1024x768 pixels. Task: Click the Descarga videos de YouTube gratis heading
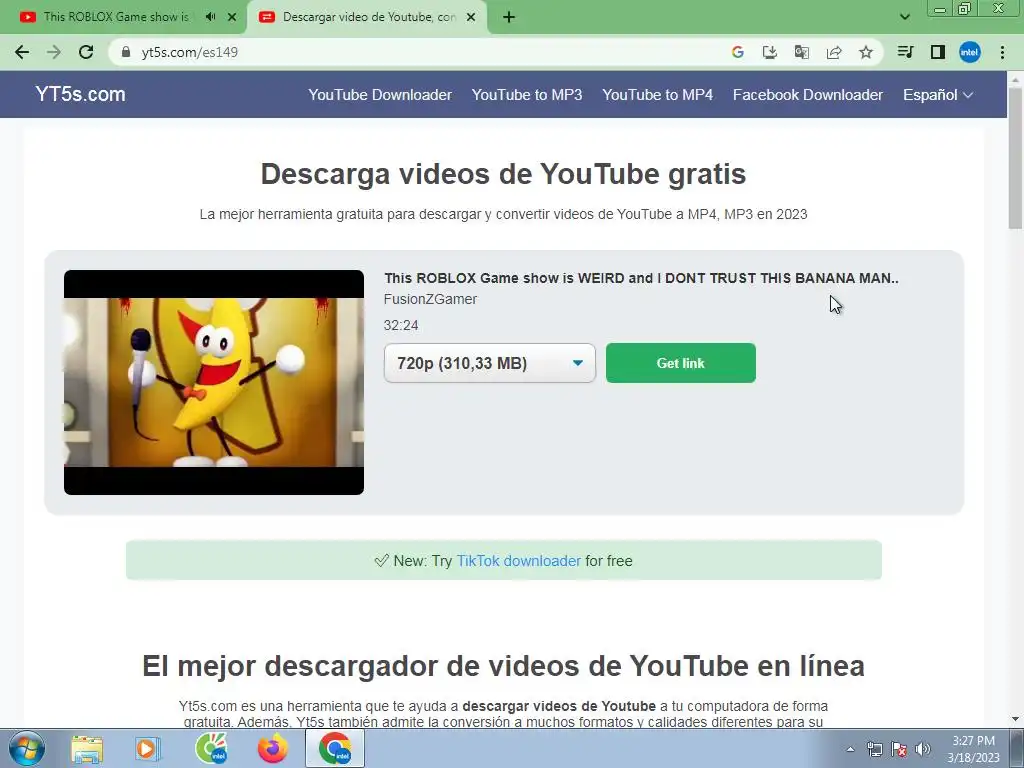pos(504,174)
